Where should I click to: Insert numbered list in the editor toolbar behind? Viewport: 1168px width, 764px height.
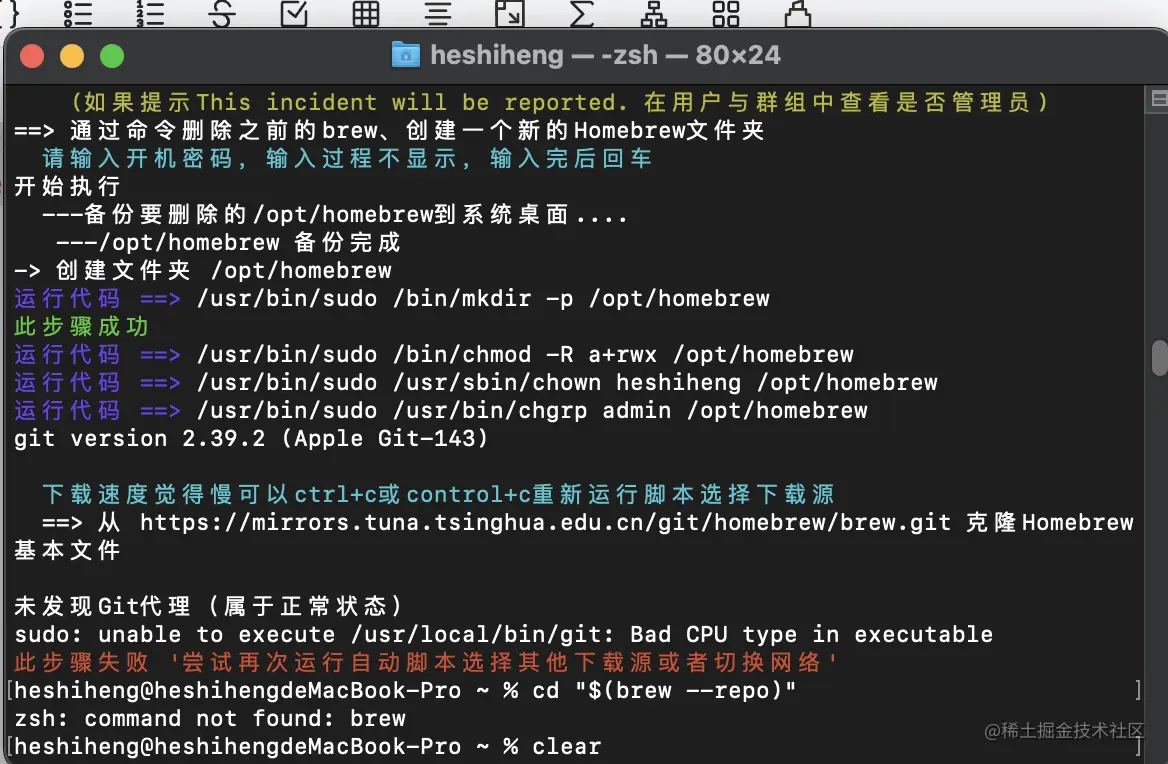(150, 13)
